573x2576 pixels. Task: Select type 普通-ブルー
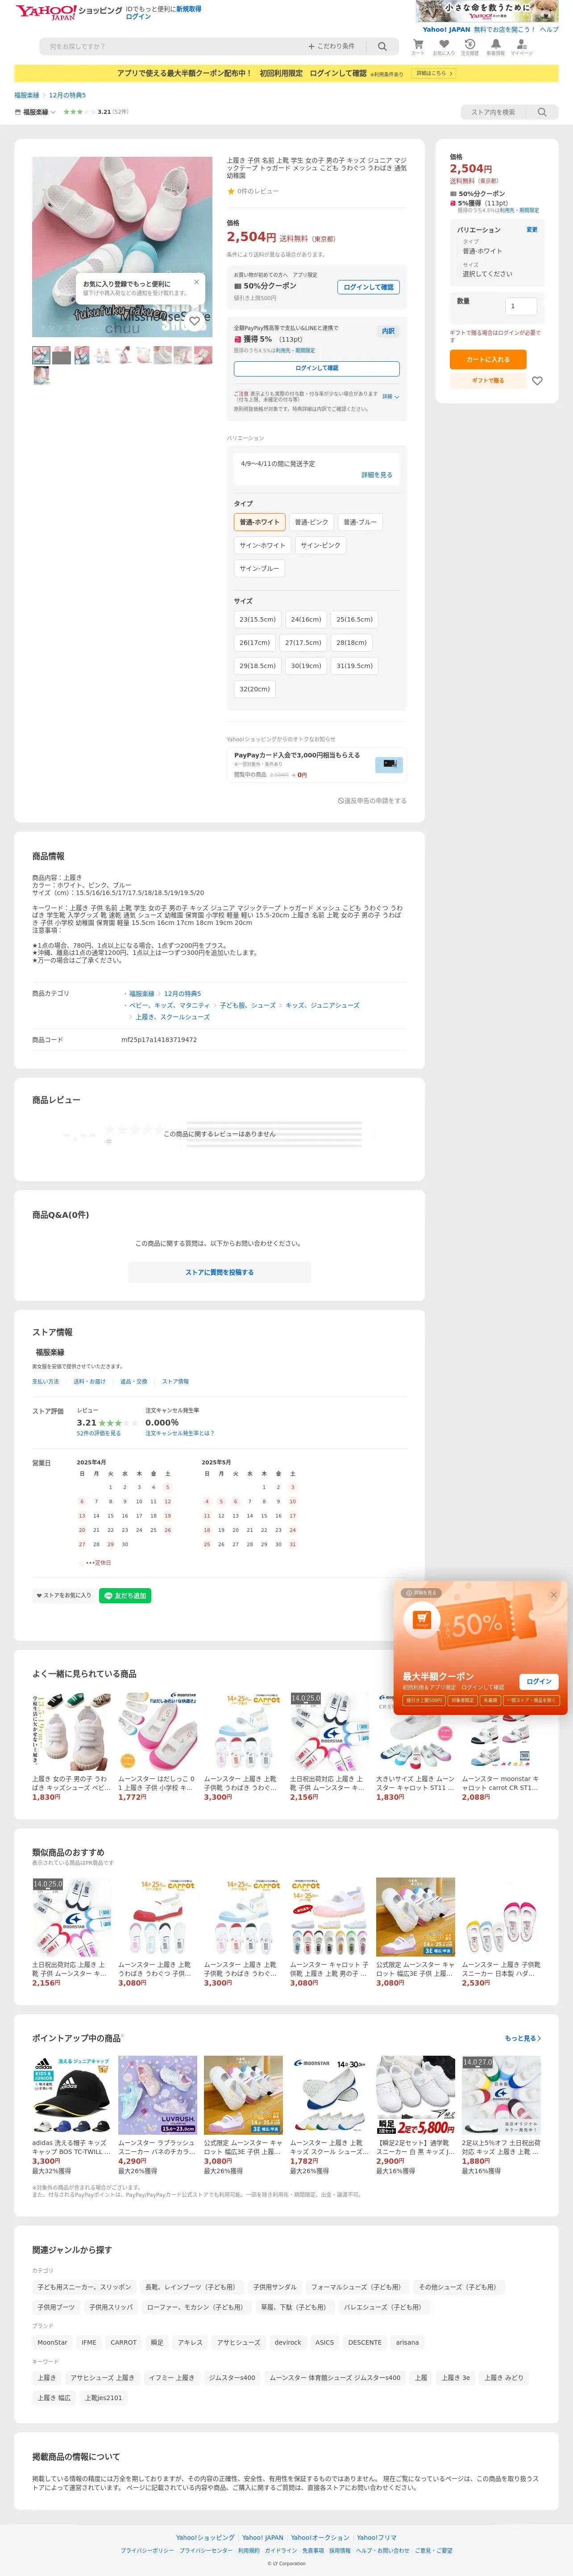(360, 522)
